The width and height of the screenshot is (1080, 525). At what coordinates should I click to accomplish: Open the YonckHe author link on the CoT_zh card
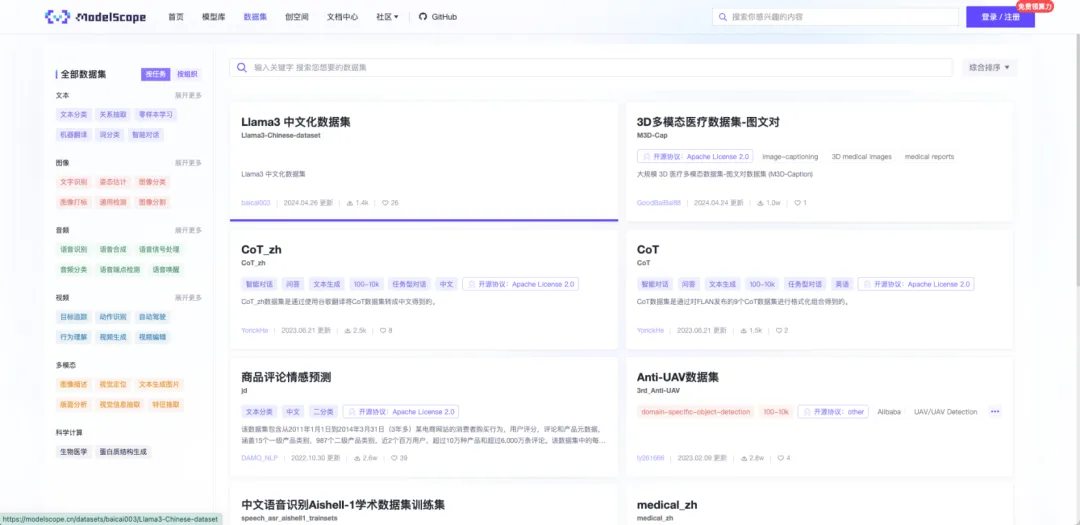[x=255, y=331]
